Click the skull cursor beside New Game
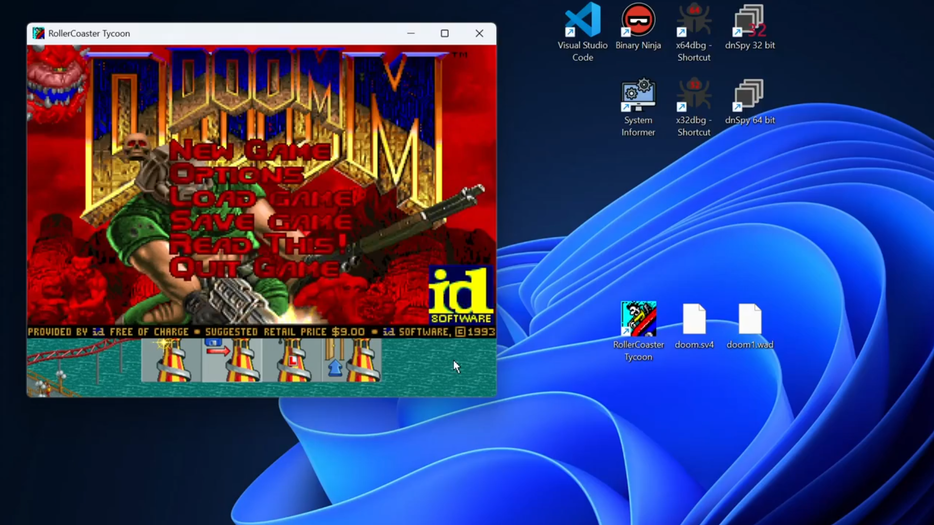934x525 pixels. point(136,147)
